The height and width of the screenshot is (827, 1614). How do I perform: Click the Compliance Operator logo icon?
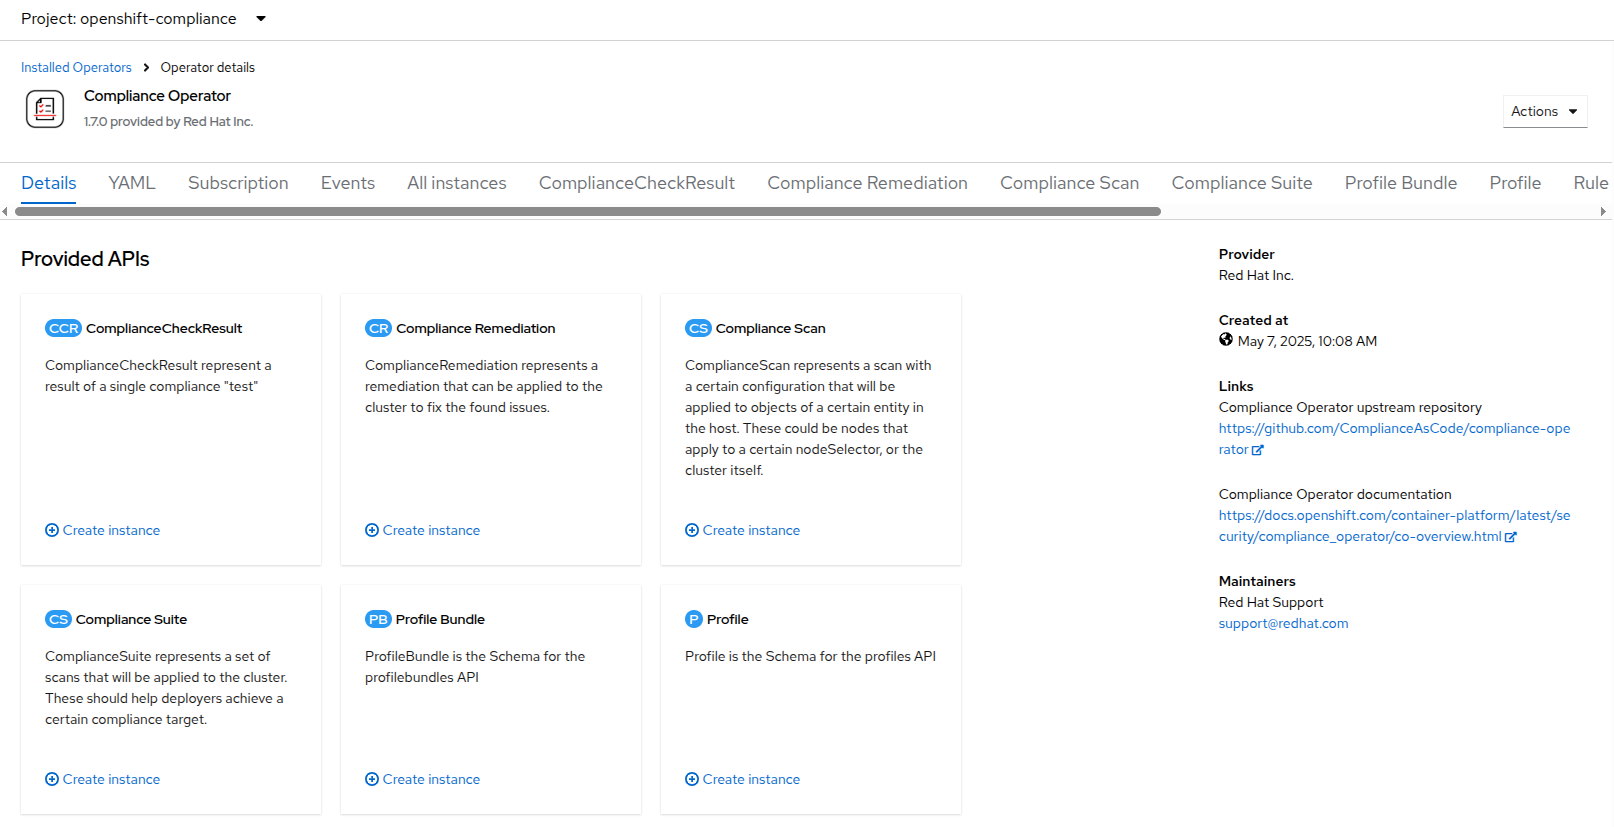click(45, 109)
